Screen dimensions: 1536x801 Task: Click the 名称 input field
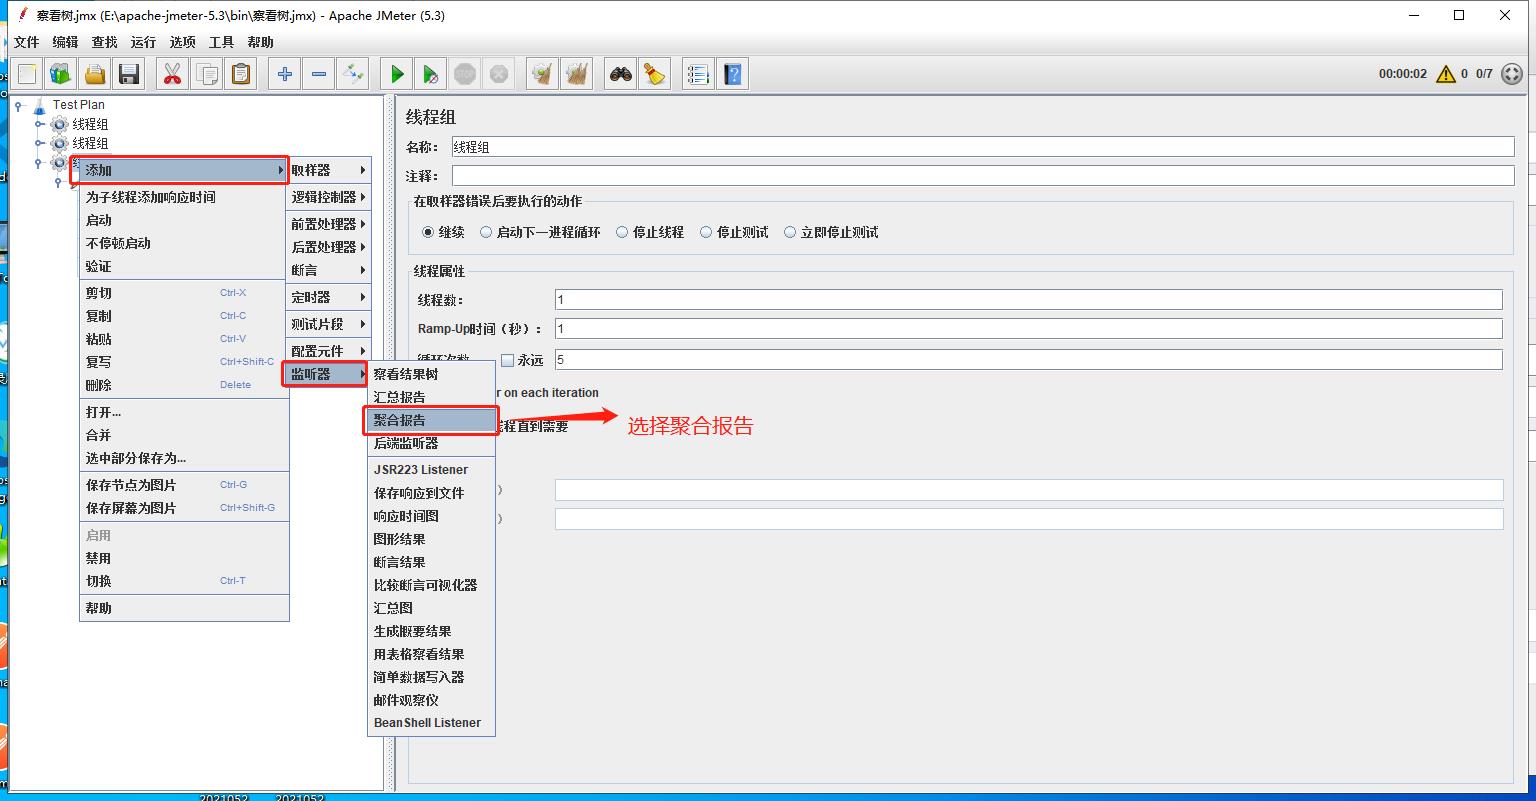983,147
